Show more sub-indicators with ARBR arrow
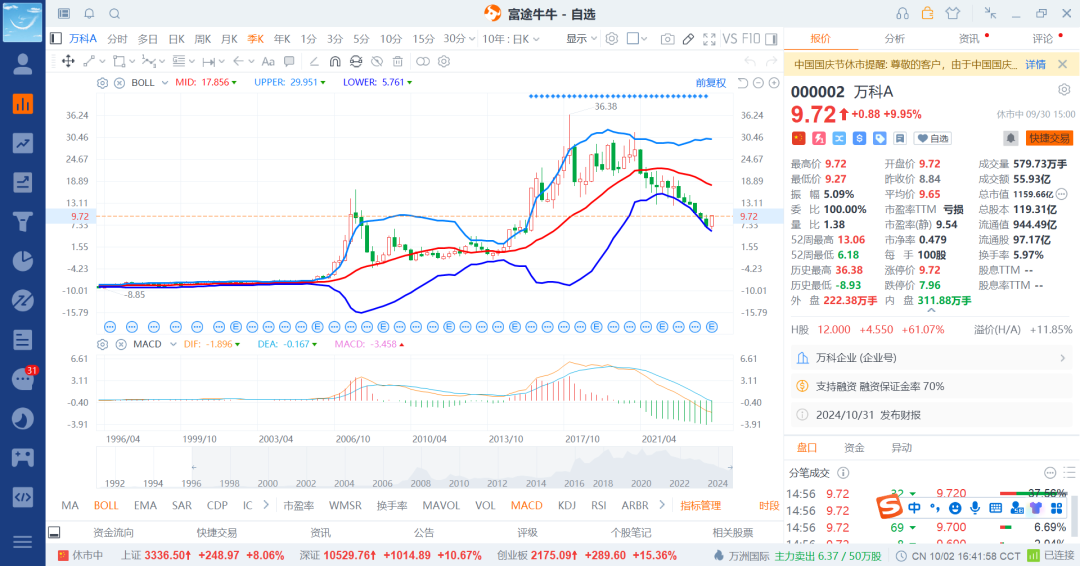This screenshot has height=566, width=1080. pyautogui.click(x=662, y=505)
